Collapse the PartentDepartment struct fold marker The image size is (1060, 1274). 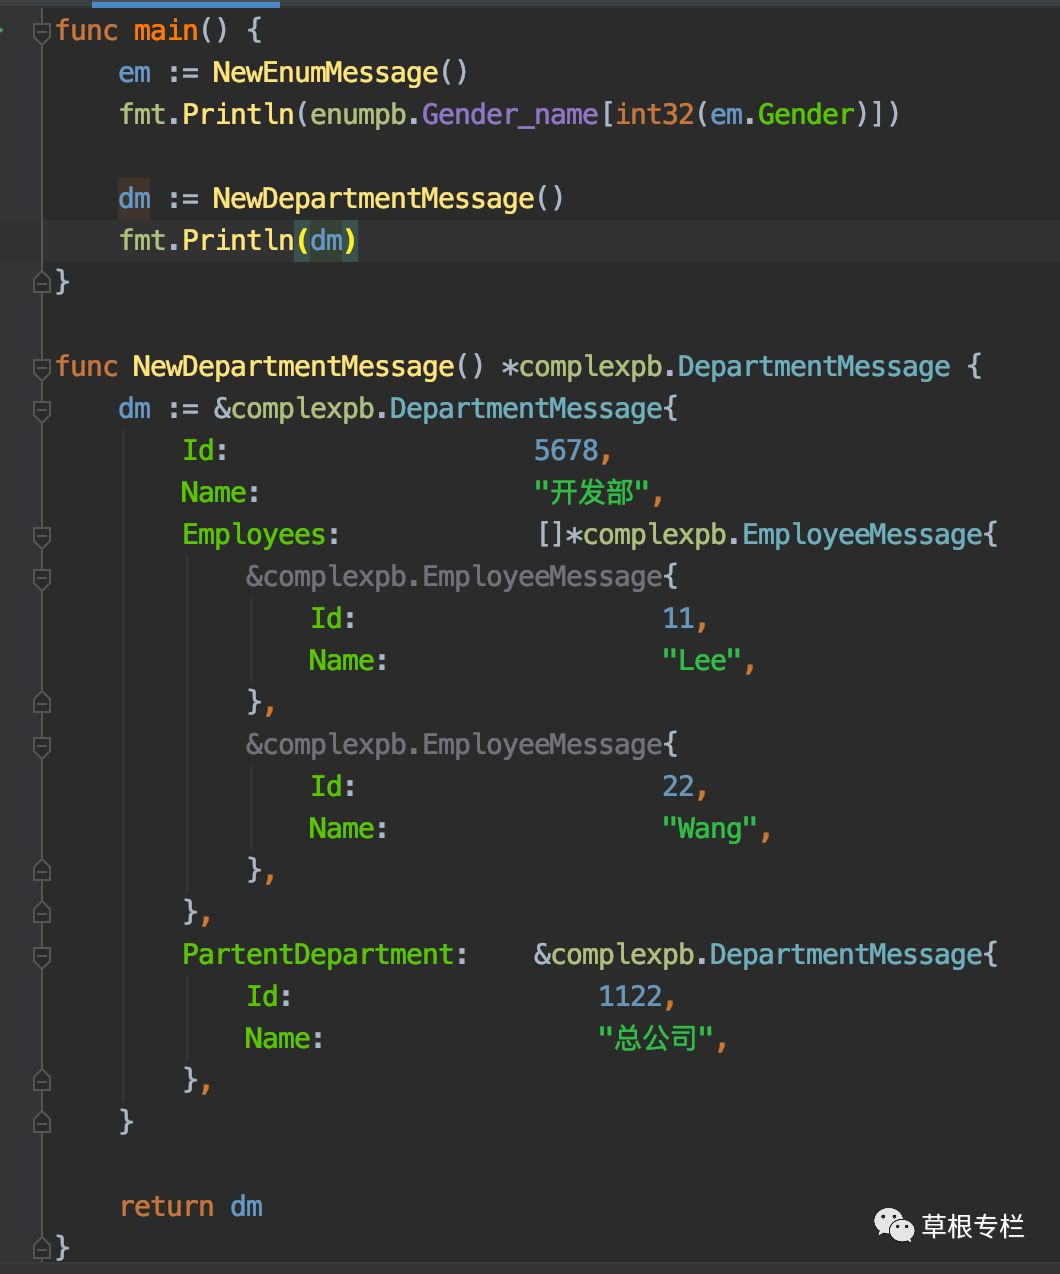tap(42, 956)
